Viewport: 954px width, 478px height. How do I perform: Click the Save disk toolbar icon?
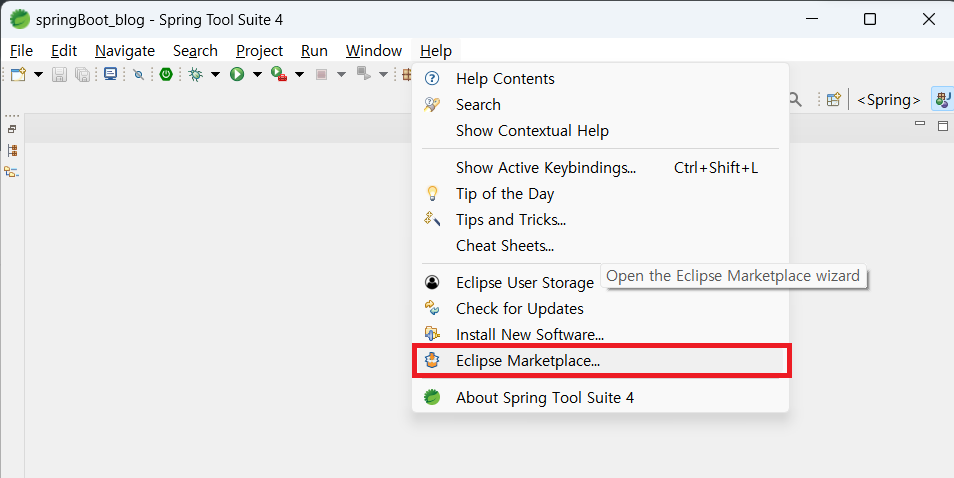tap(59, 74)
